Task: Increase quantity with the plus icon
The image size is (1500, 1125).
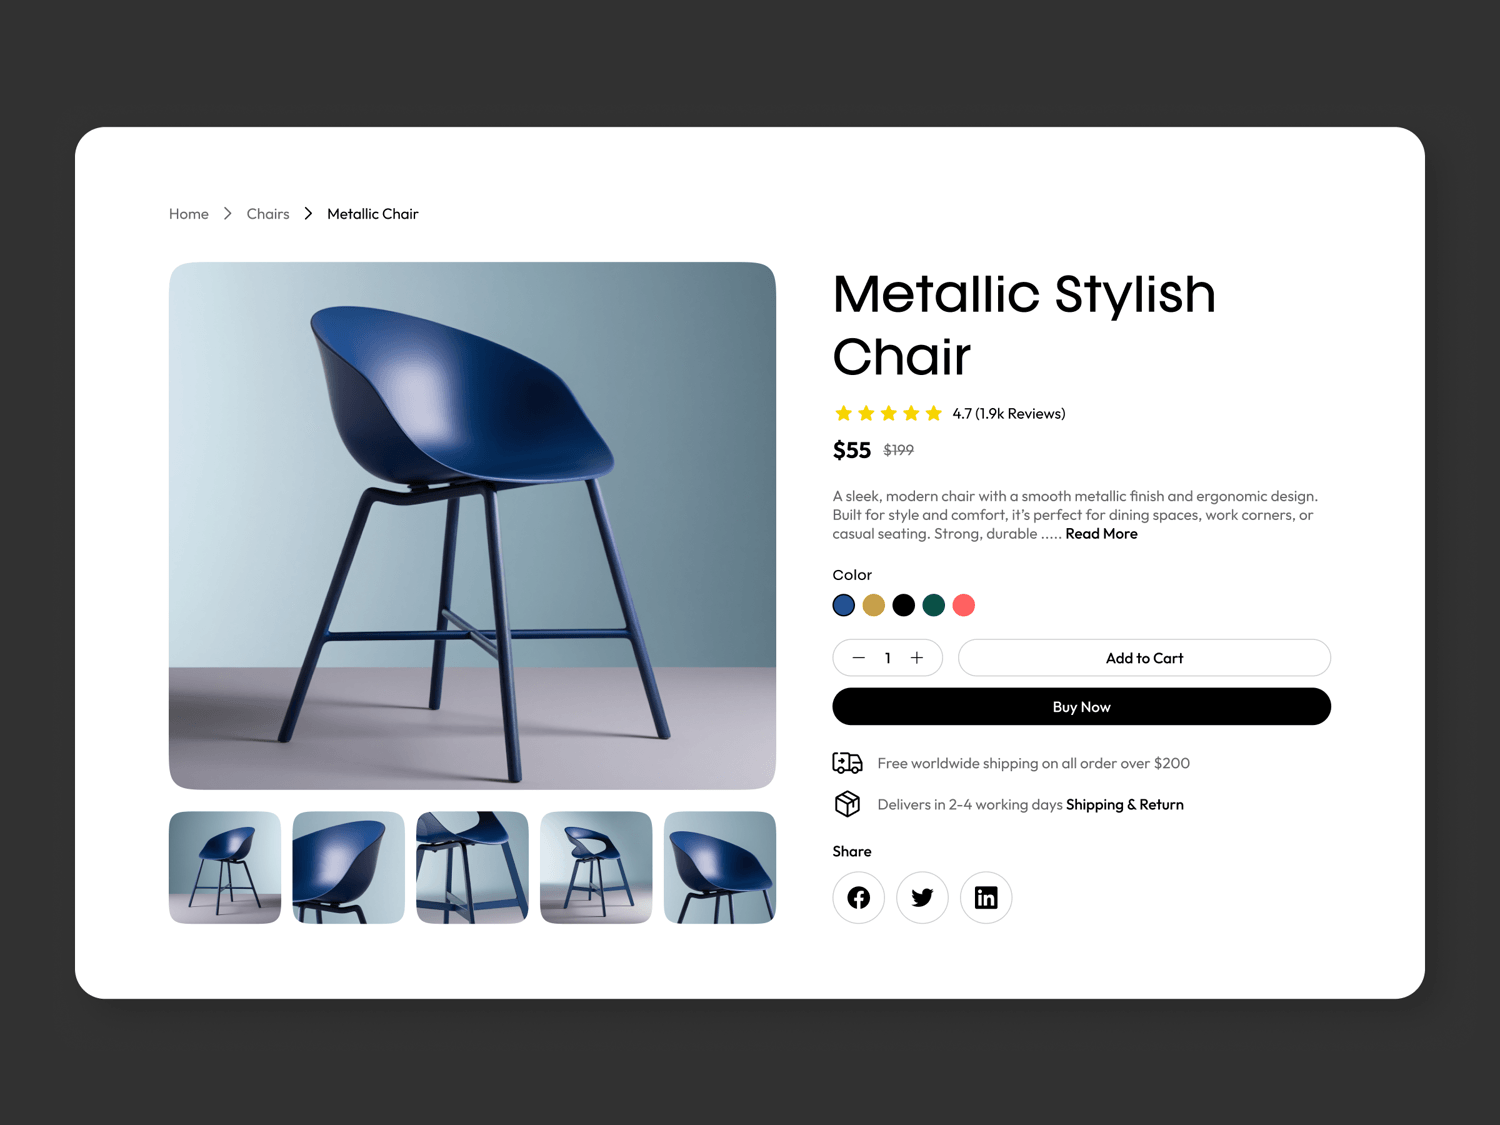Action: 917,658
